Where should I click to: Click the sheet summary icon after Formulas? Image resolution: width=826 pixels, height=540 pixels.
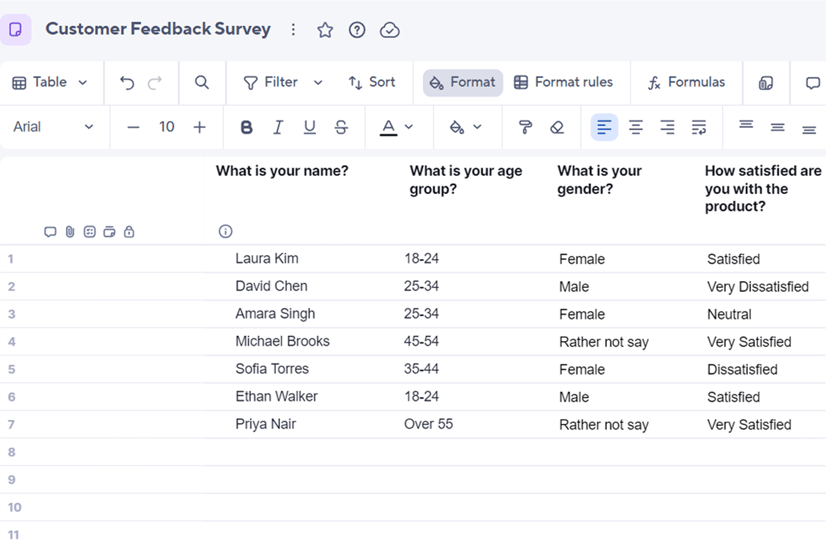[x=766, y=83]
